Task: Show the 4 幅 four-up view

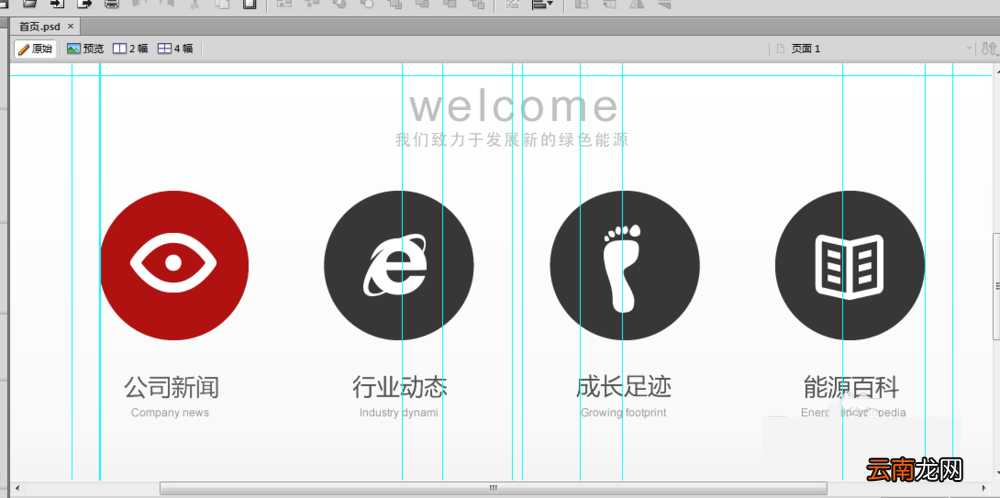Action: click(175, 48)
